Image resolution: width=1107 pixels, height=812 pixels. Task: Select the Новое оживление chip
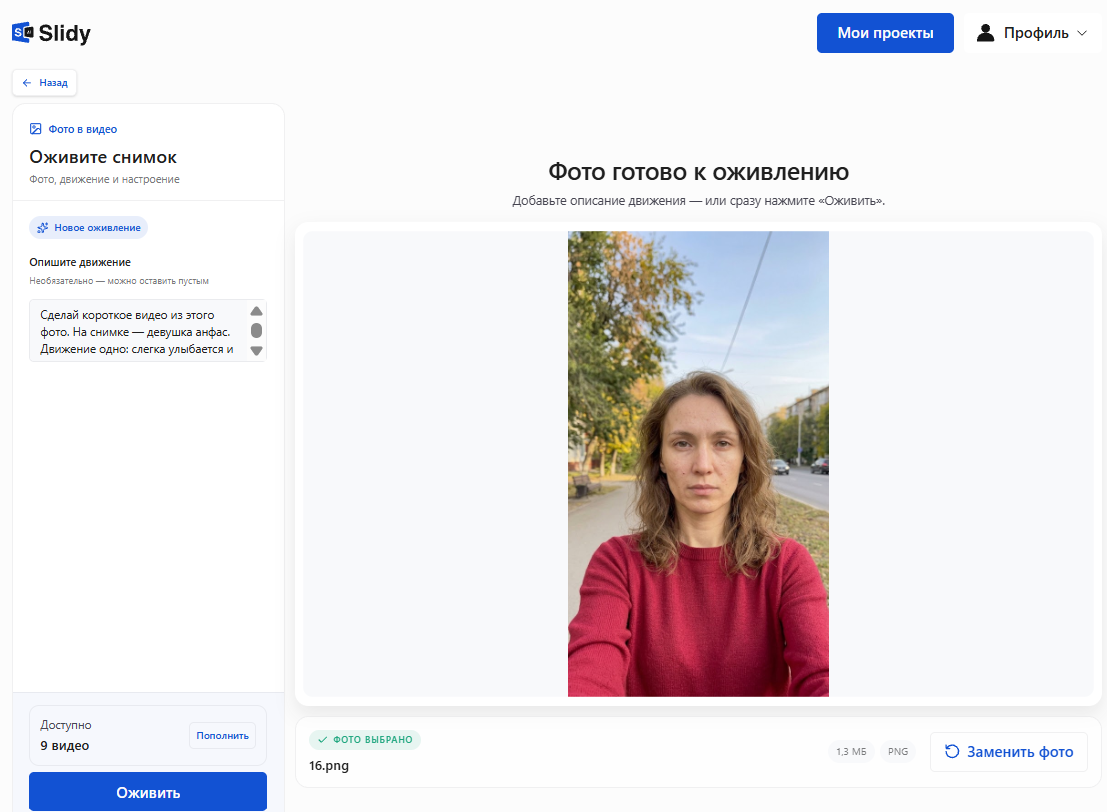(x=88, y=227)
